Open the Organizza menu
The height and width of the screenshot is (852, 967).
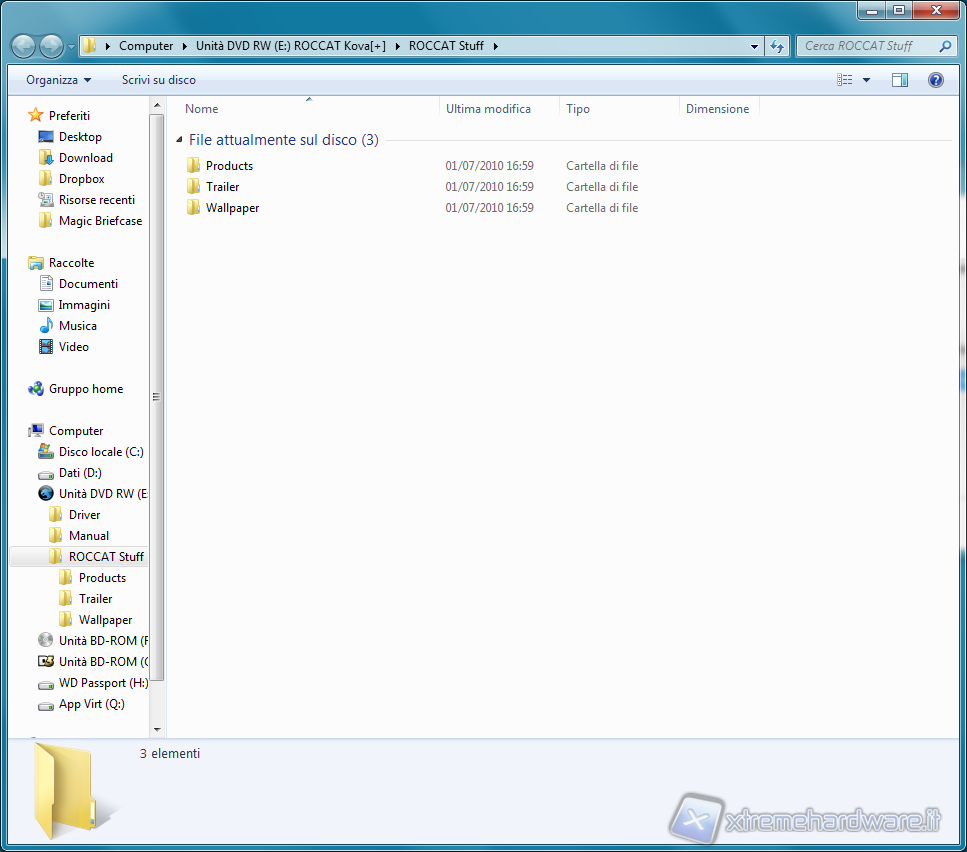(x=58, y=80)
